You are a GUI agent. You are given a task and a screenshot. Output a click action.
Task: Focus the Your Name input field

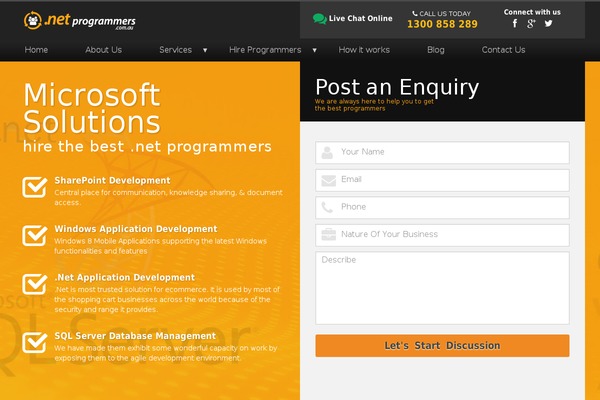[x=442, y=152]
